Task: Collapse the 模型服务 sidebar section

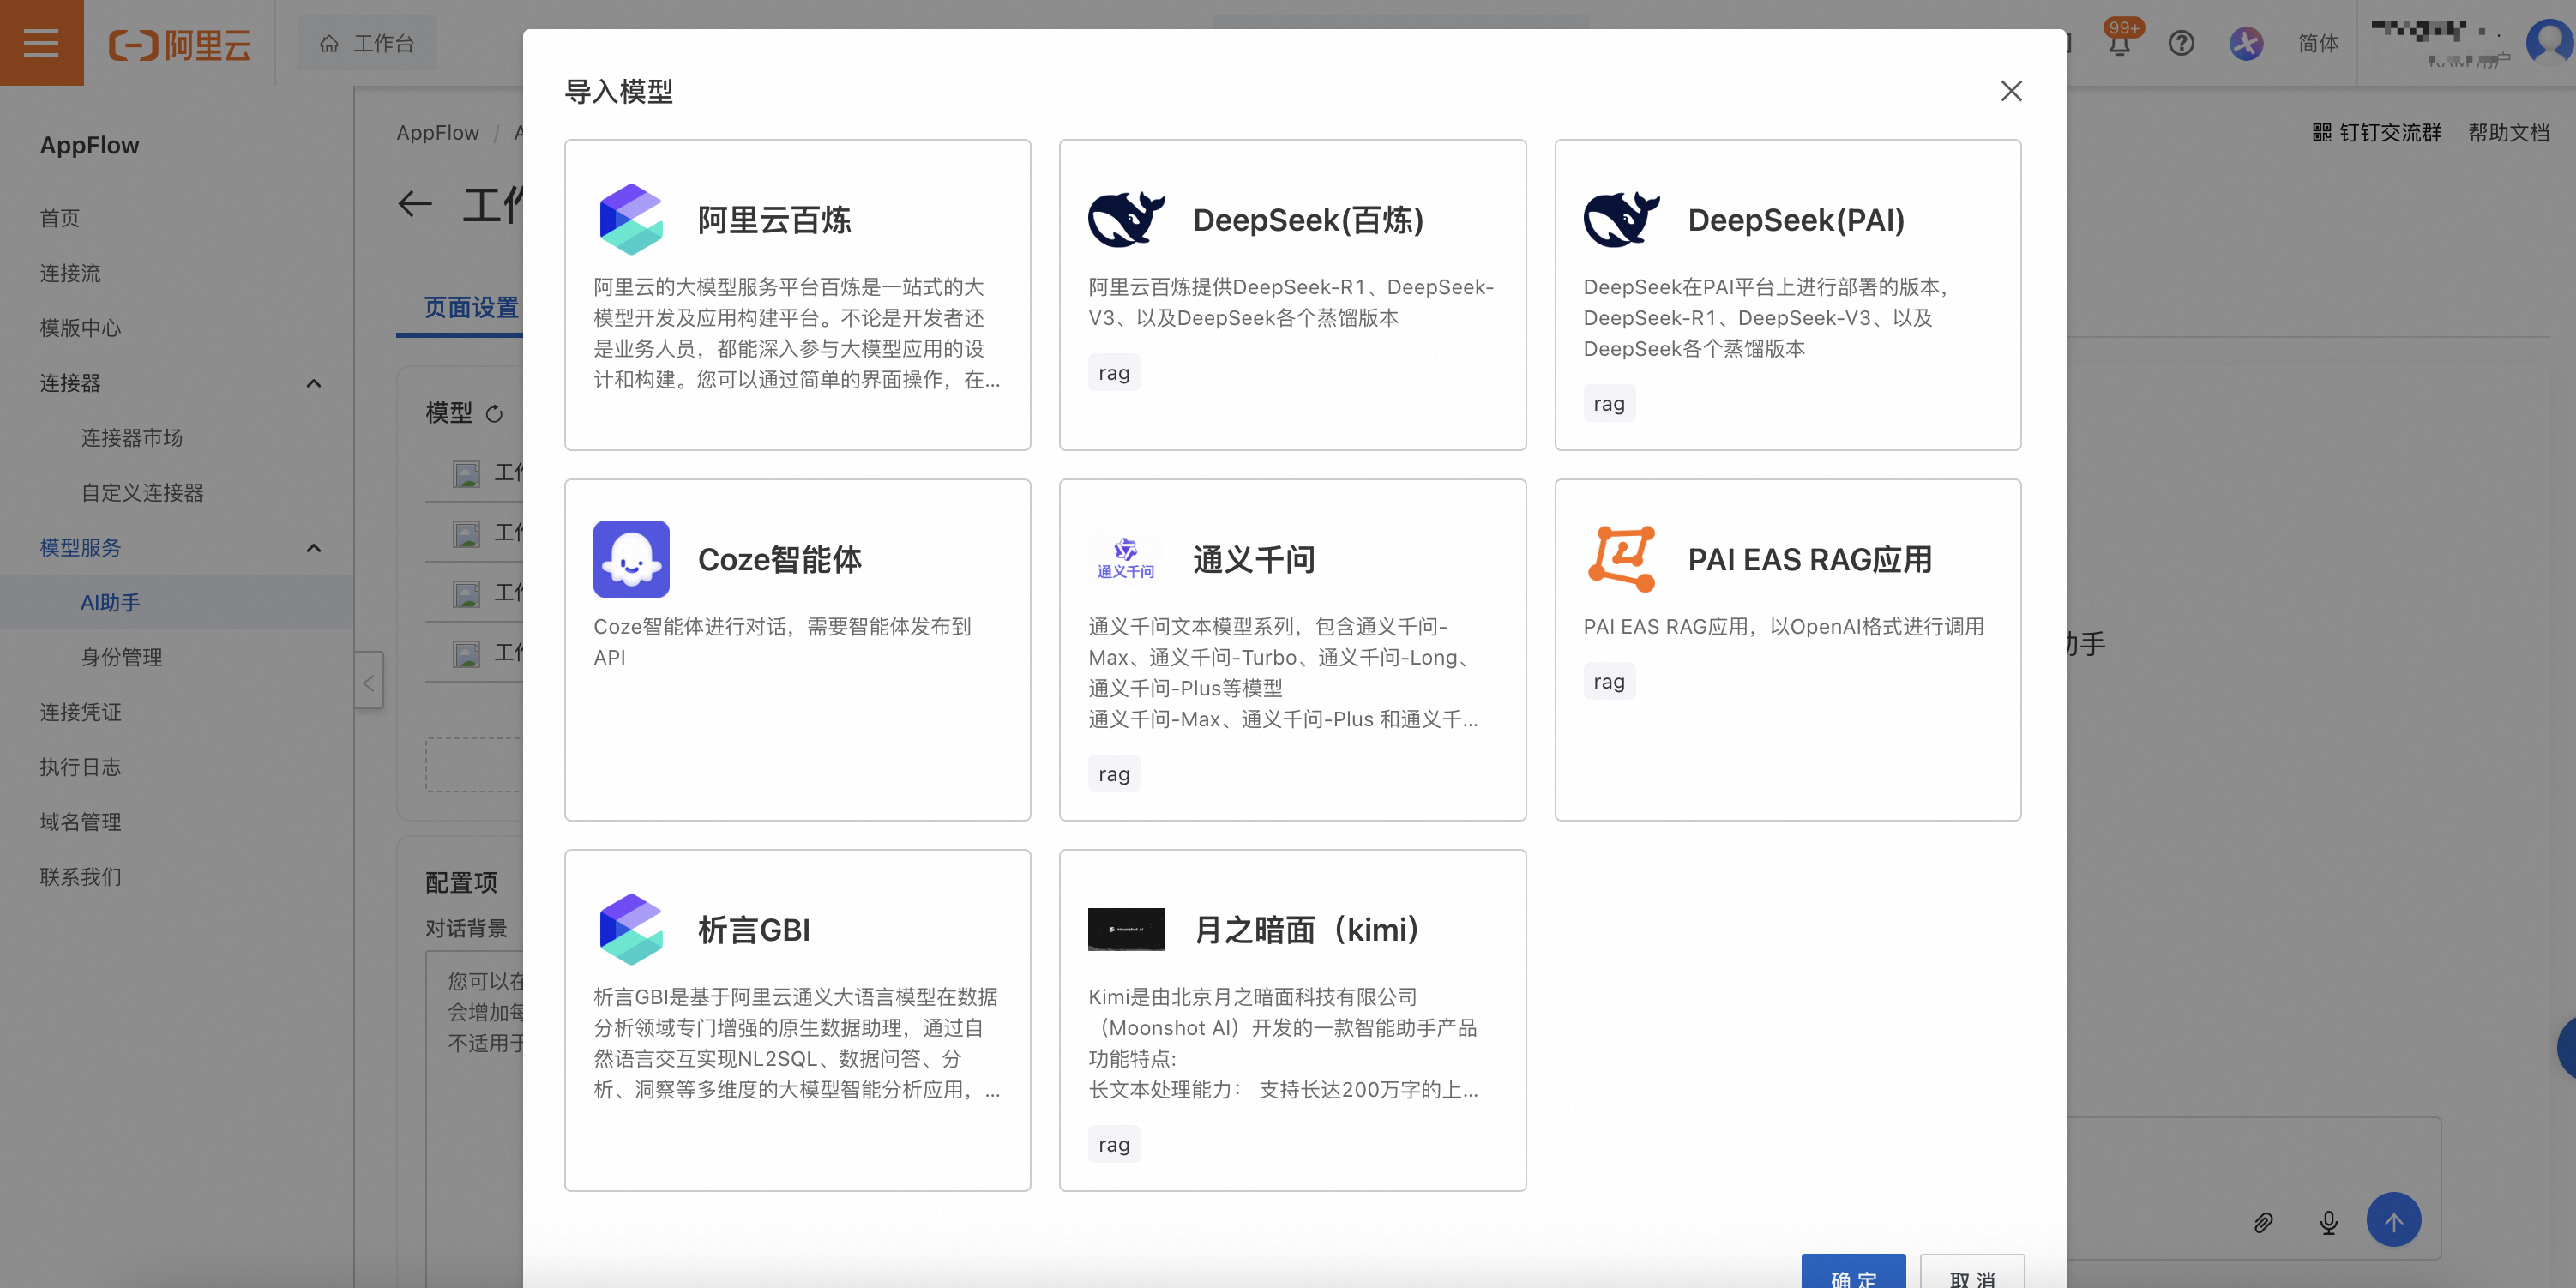Action: (314, 548)
